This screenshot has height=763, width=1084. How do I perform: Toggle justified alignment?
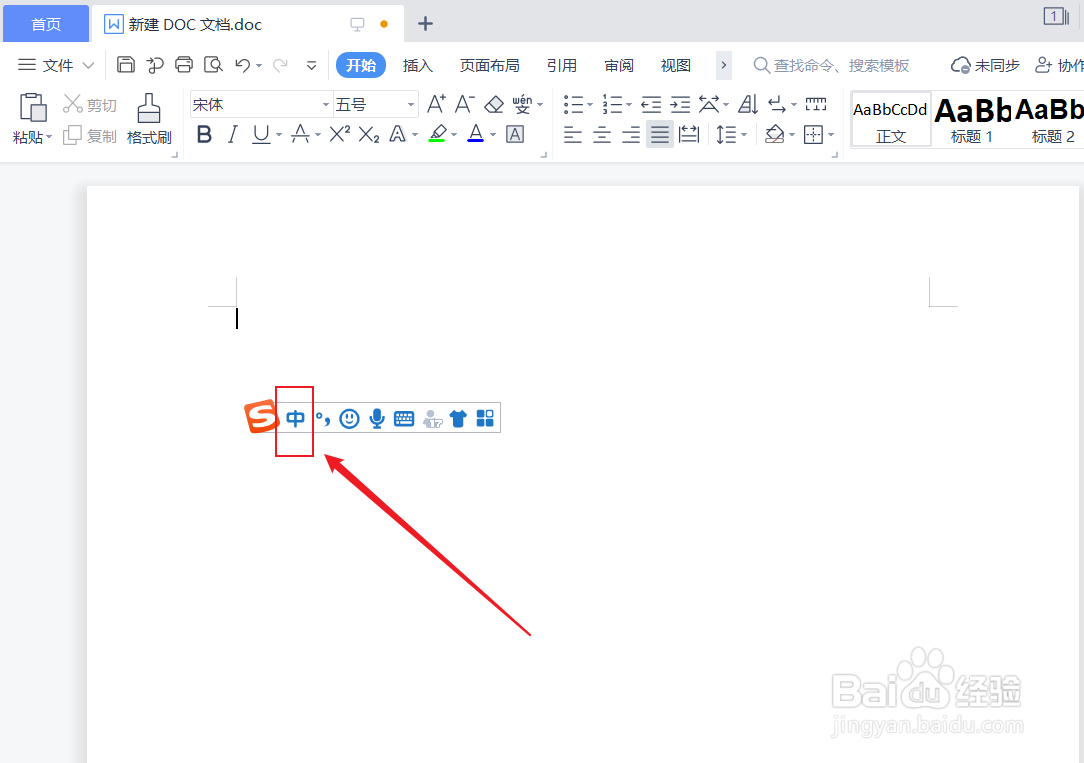(x=660, y=134)
